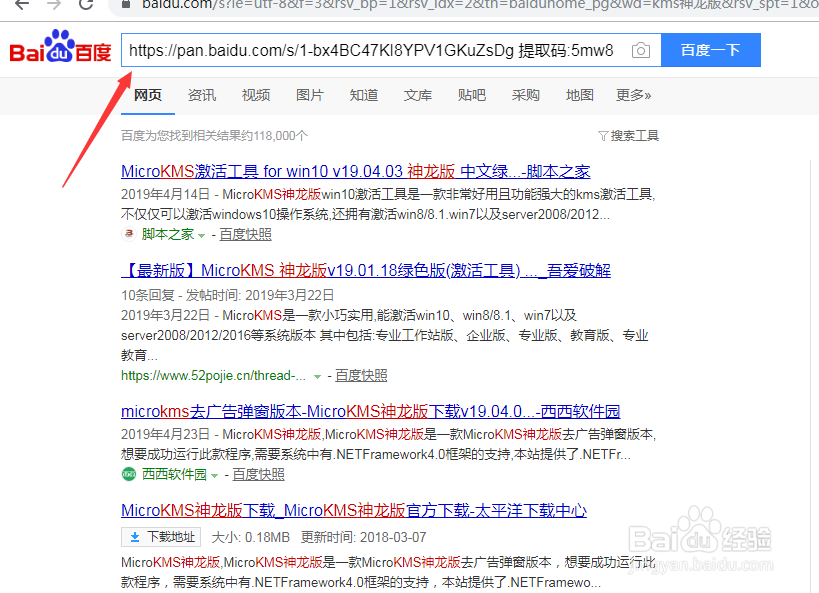Open the 更多» menu
This screenshot has width=819, height=593.
point(633,95)
